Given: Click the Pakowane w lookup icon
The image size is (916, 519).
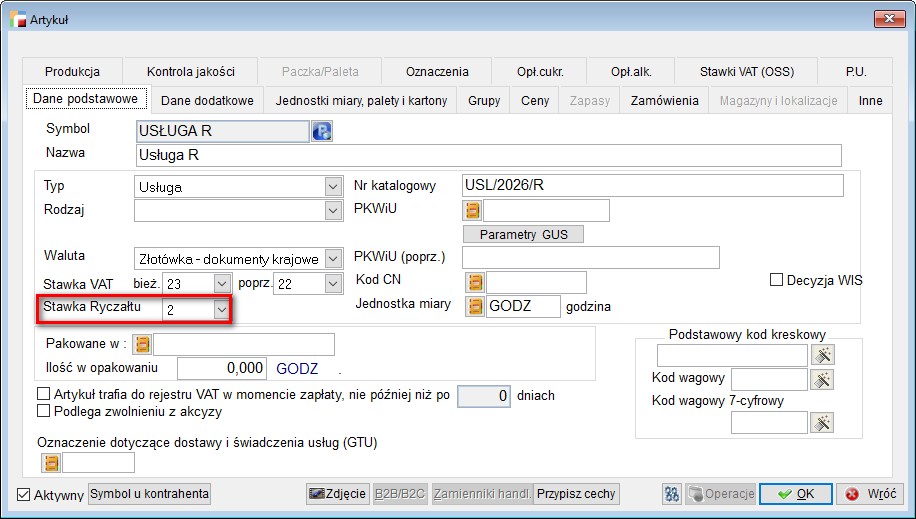Looking at the screenshot, I should (x=142, y=345).
